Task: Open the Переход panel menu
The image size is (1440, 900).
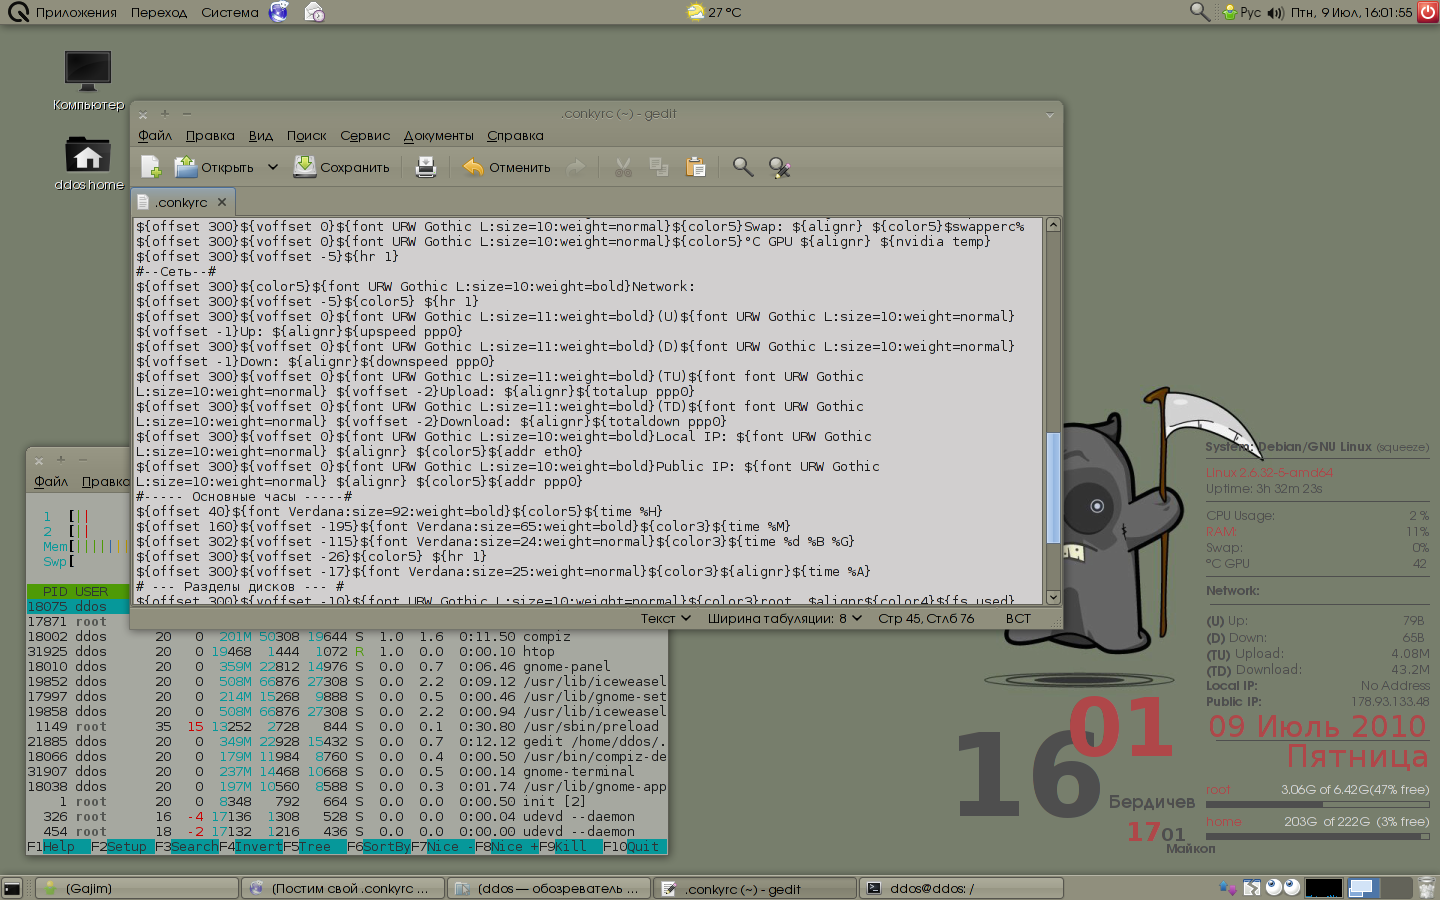Action: [159, 12]
